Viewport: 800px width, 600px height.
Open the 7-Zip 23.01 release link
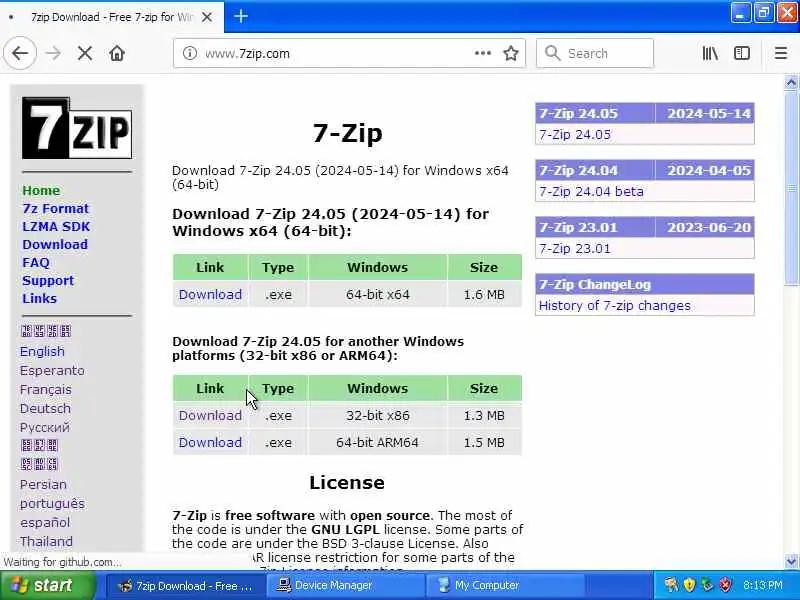click(575, 248)
